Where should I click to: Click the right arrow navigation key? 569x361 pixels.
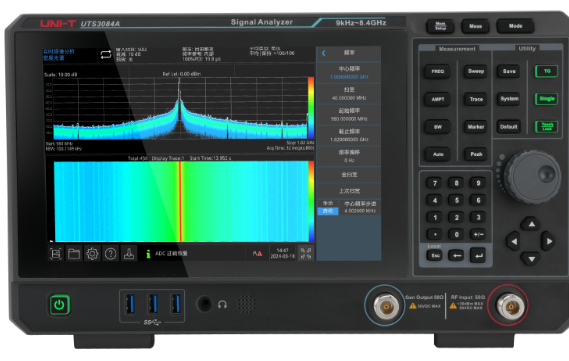pos(548,241)
